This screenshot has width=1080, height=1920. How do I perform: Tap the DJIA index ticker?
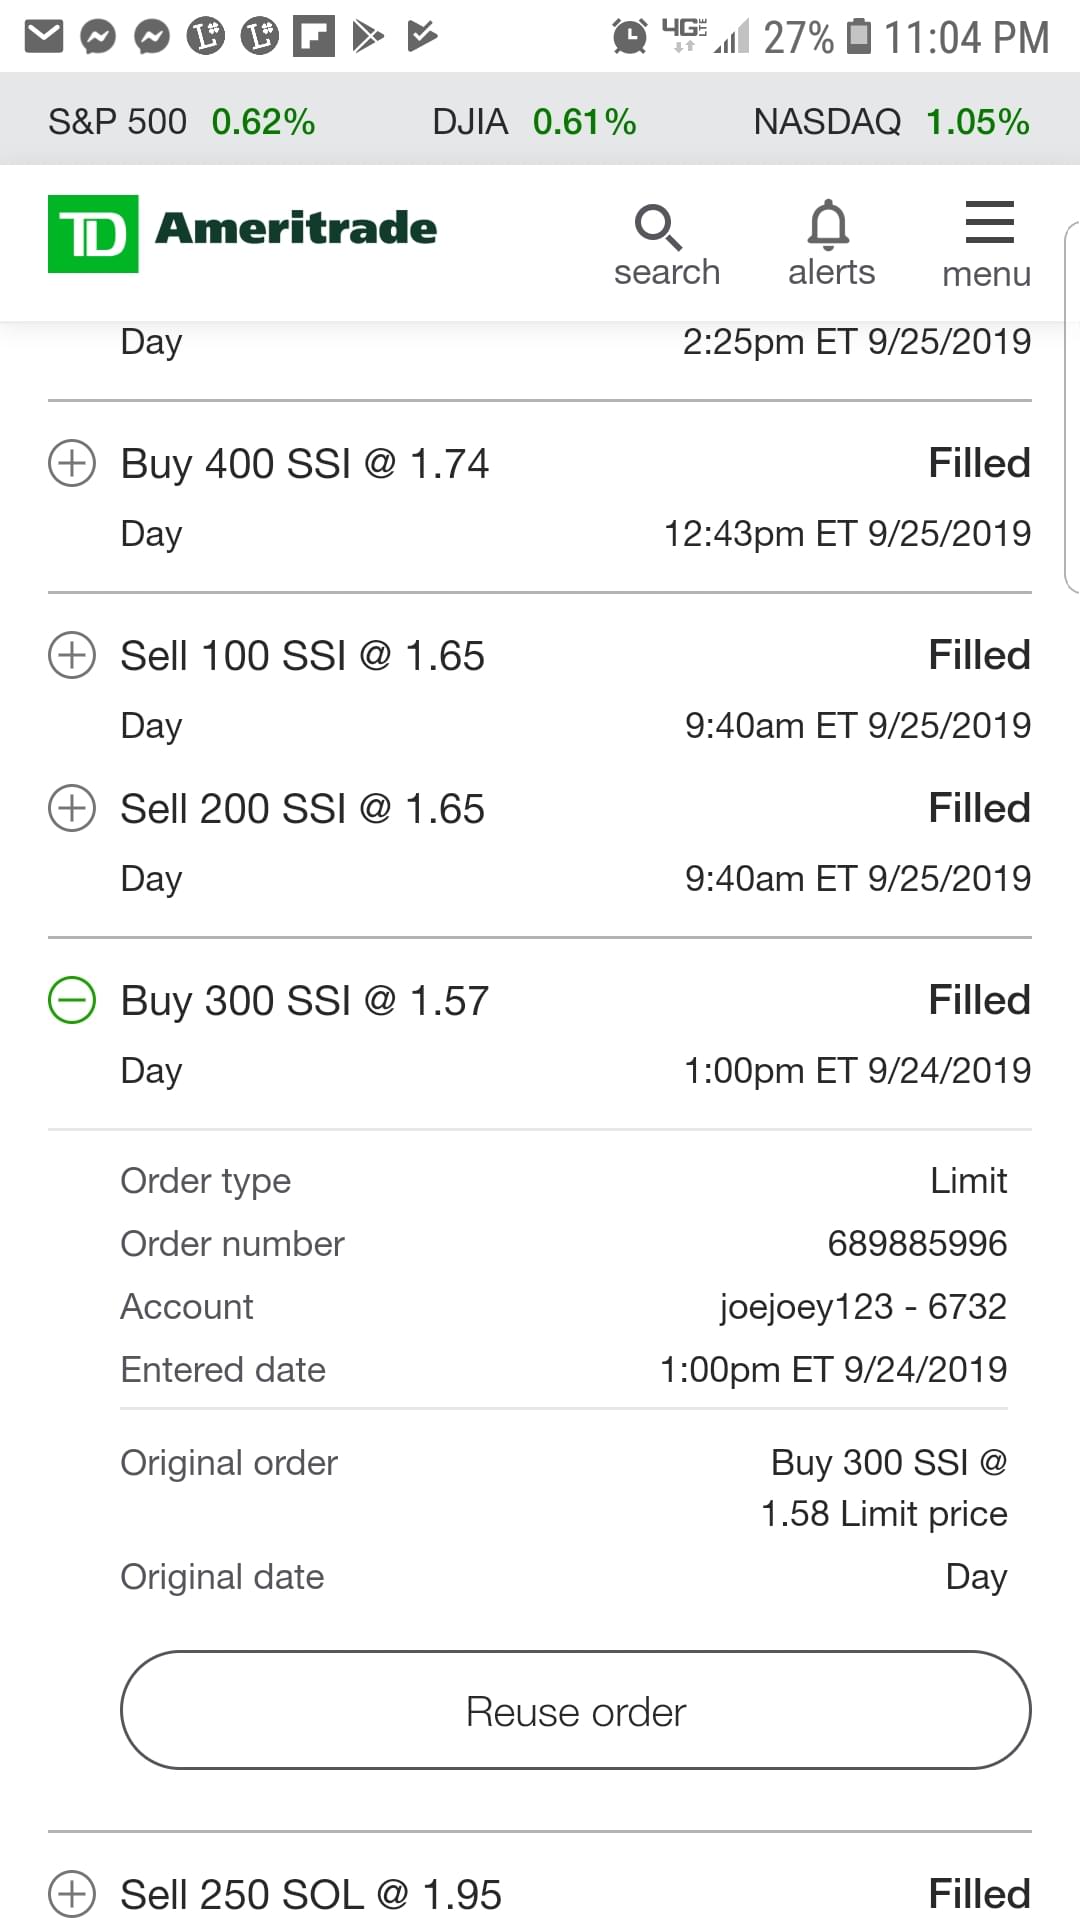tap(534, 122)
